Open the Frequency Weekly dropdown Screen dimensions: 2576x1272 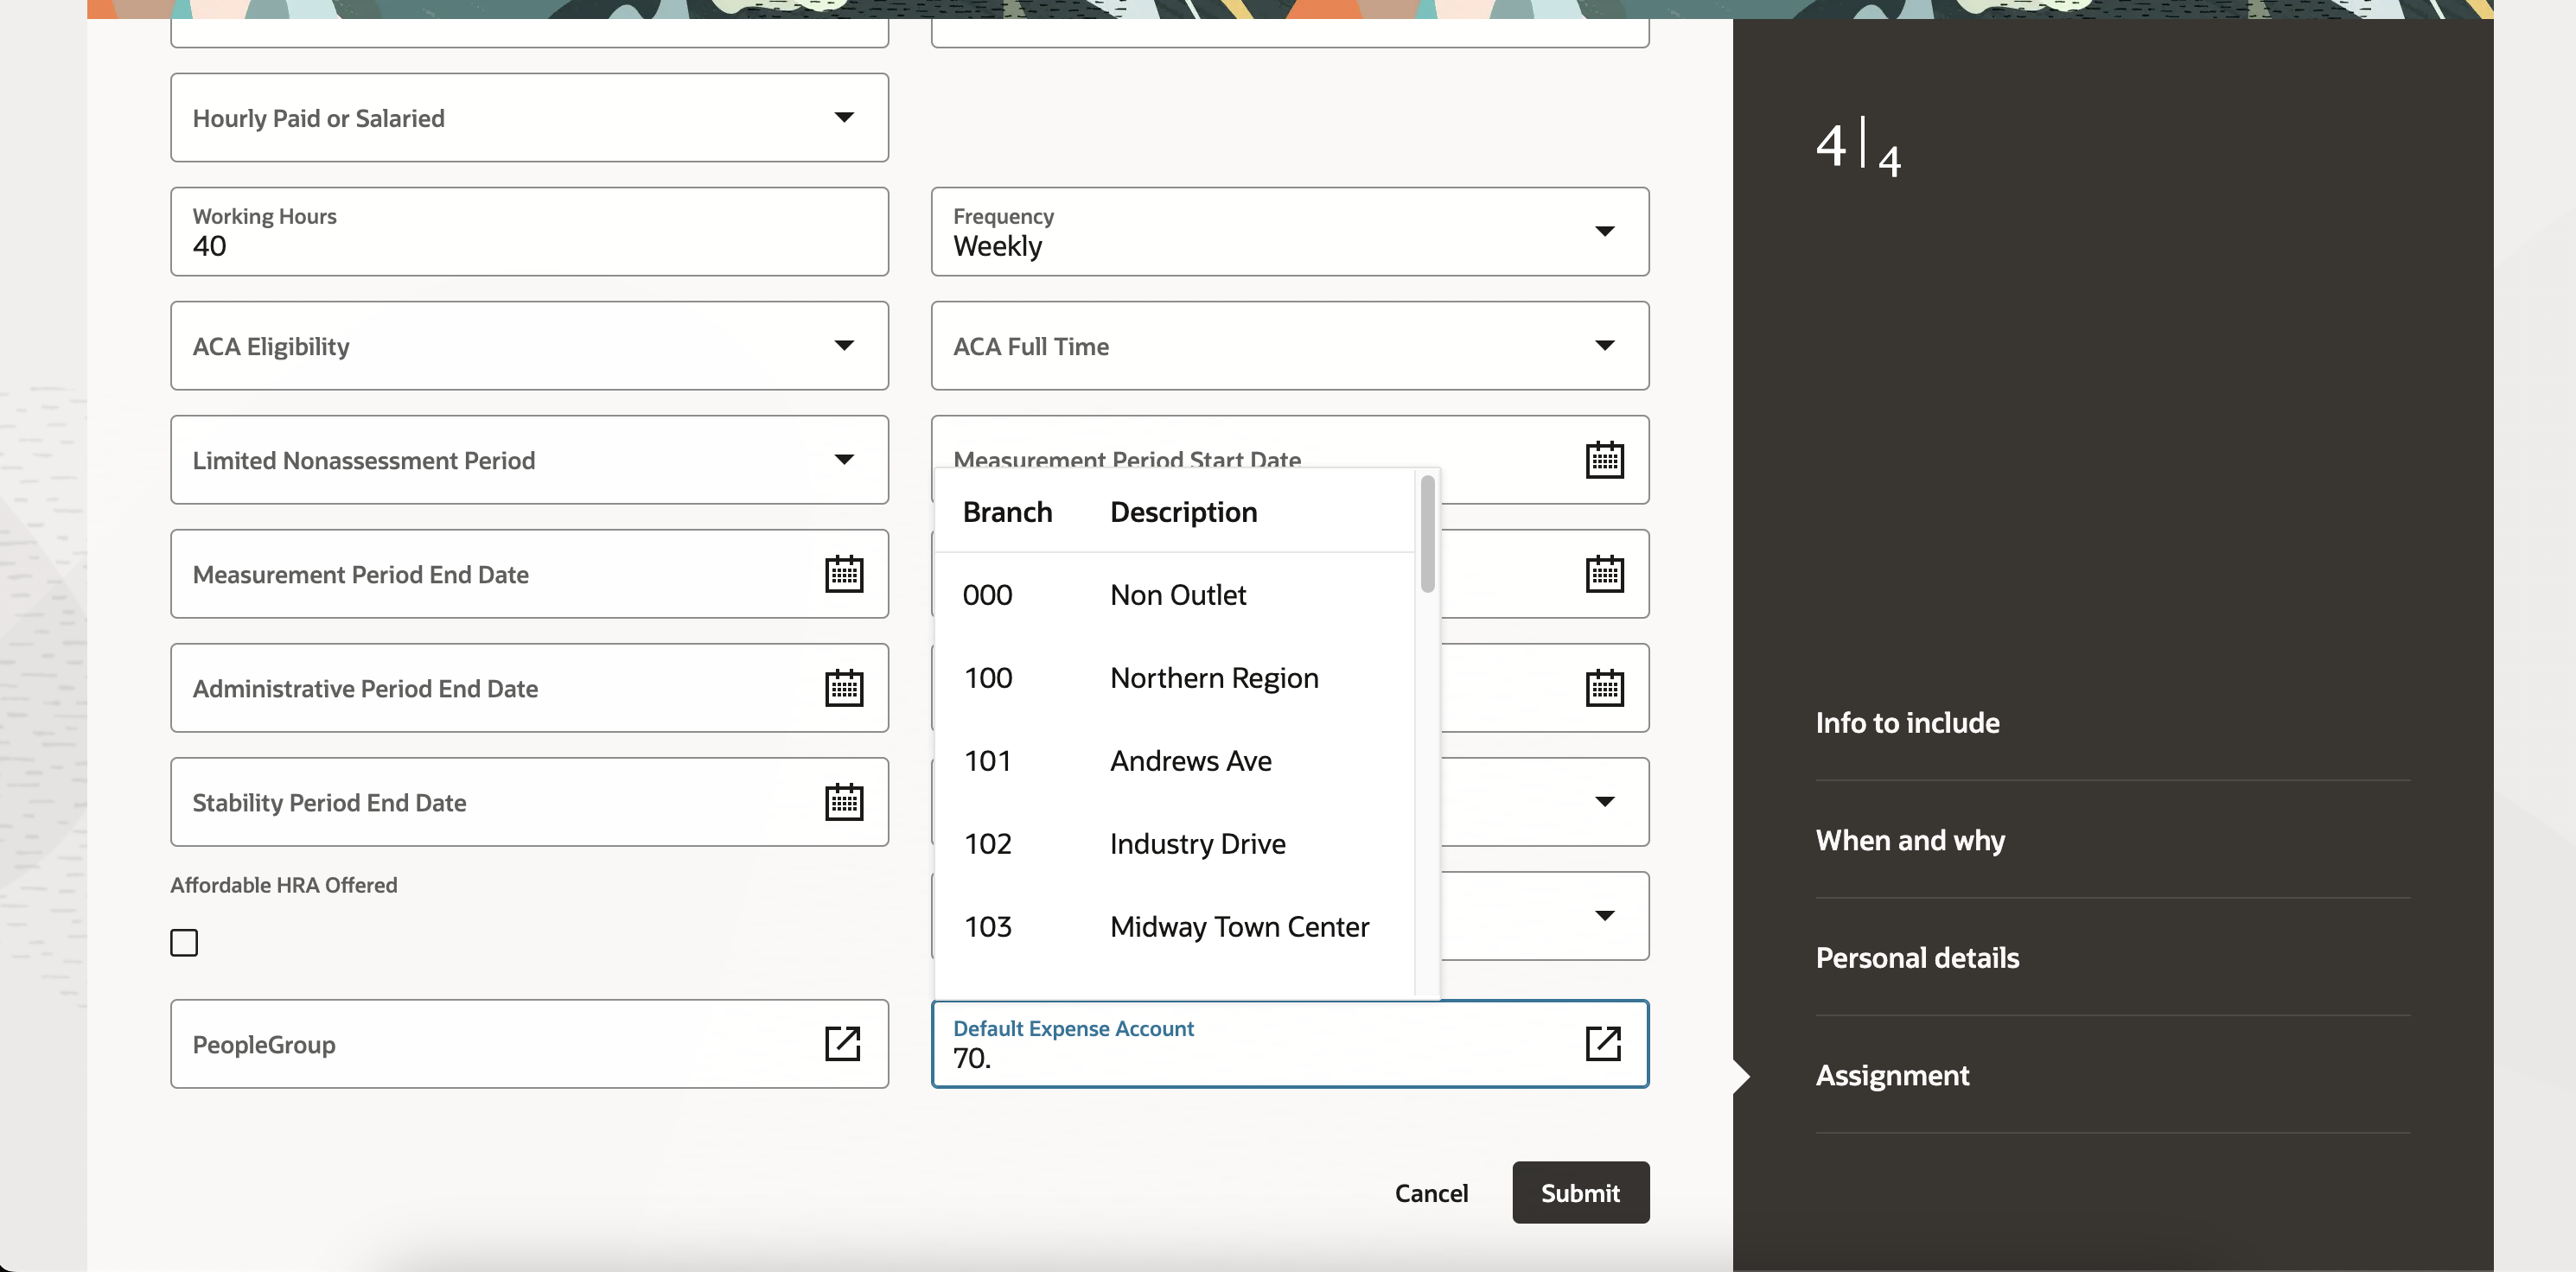[1604, 232]
